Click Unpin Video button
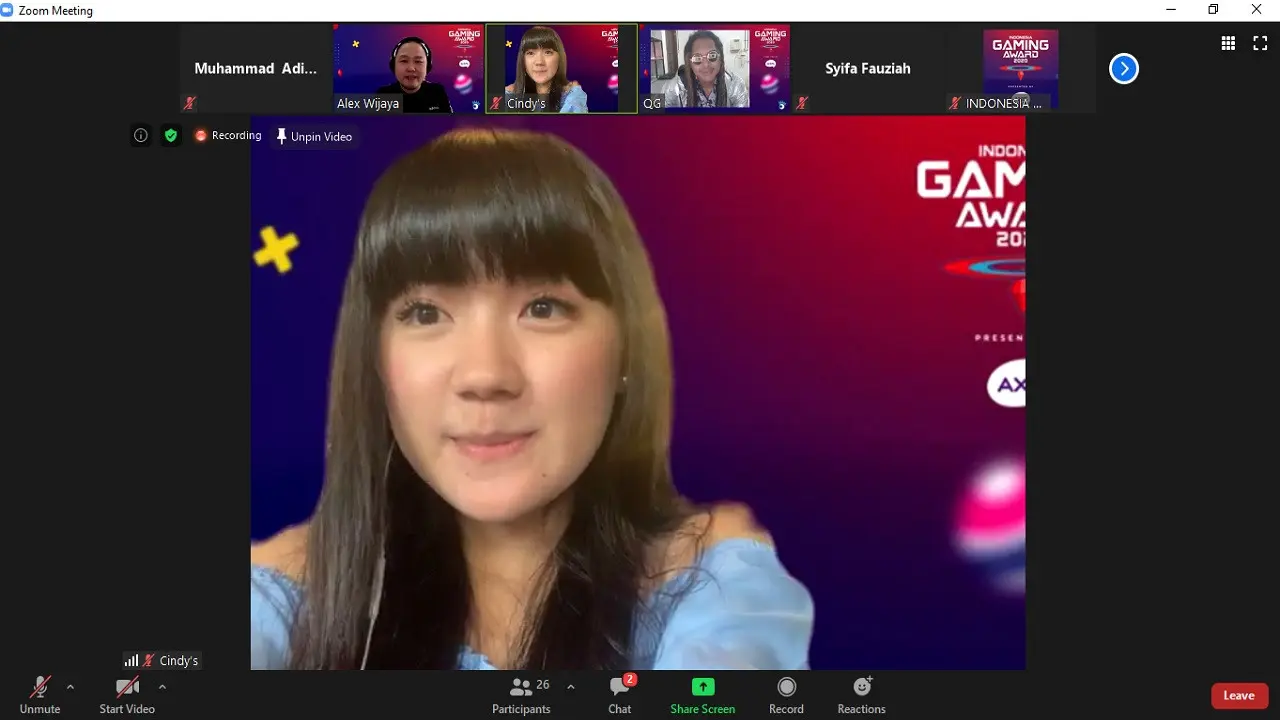The height and width of the screenshot is (720, 1280). point(314,136)
